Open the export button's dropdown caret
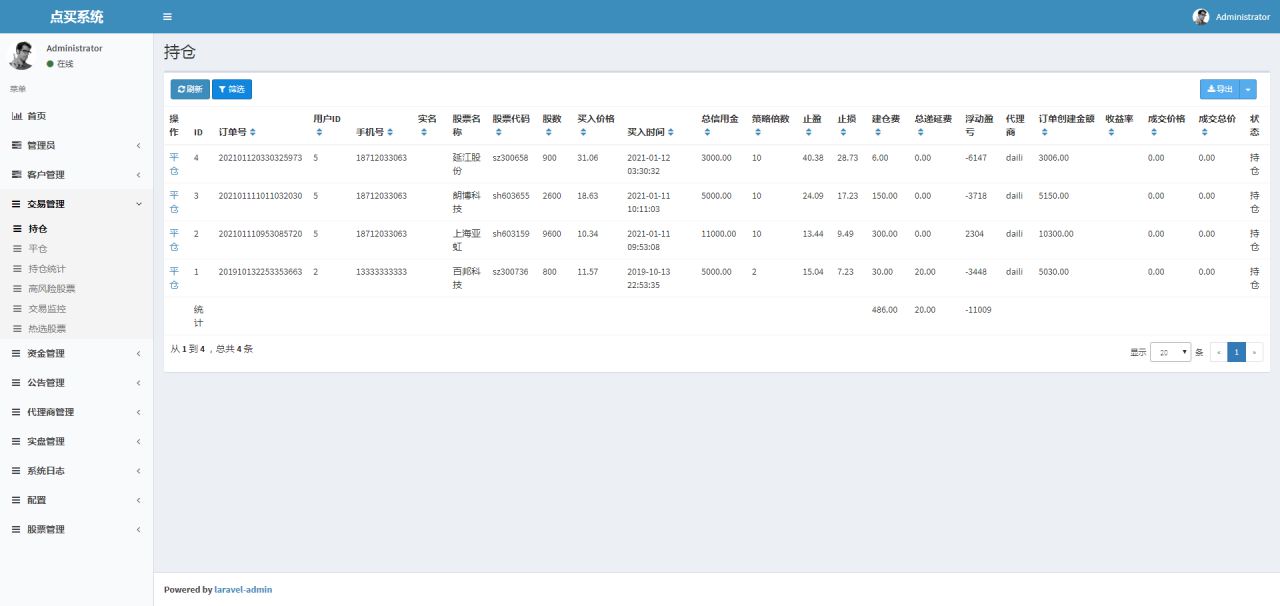Screen dimensions: 1280x606 1246,89
